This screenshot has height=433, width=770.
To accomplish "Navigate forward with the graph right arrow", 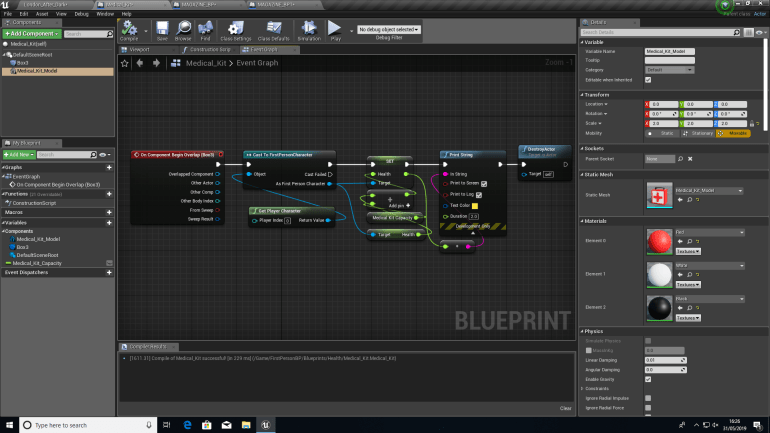I will click(x=156, y=63).
